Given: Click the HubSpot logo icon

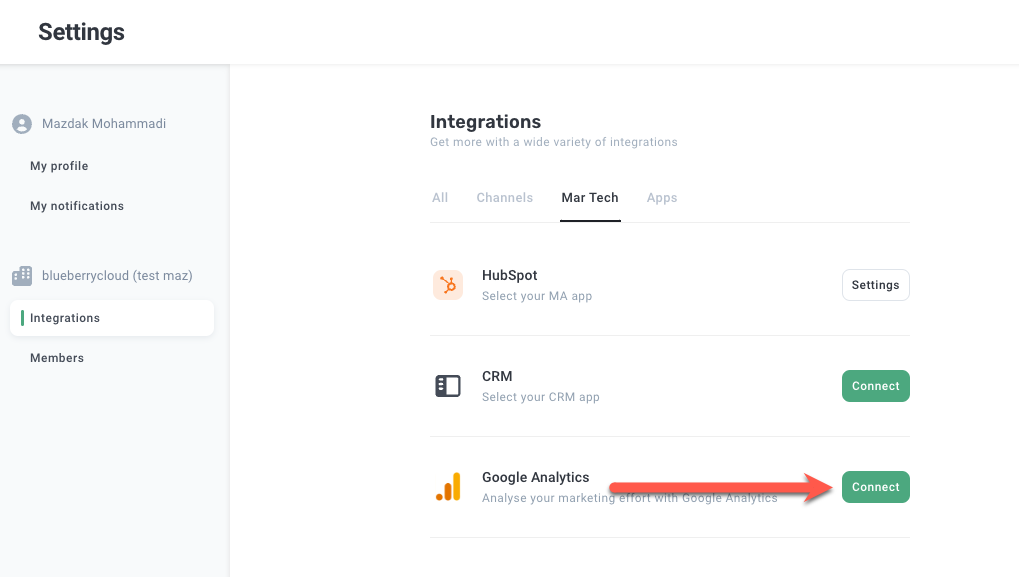Looking at the screenshot, I should [x=447, y=285].
